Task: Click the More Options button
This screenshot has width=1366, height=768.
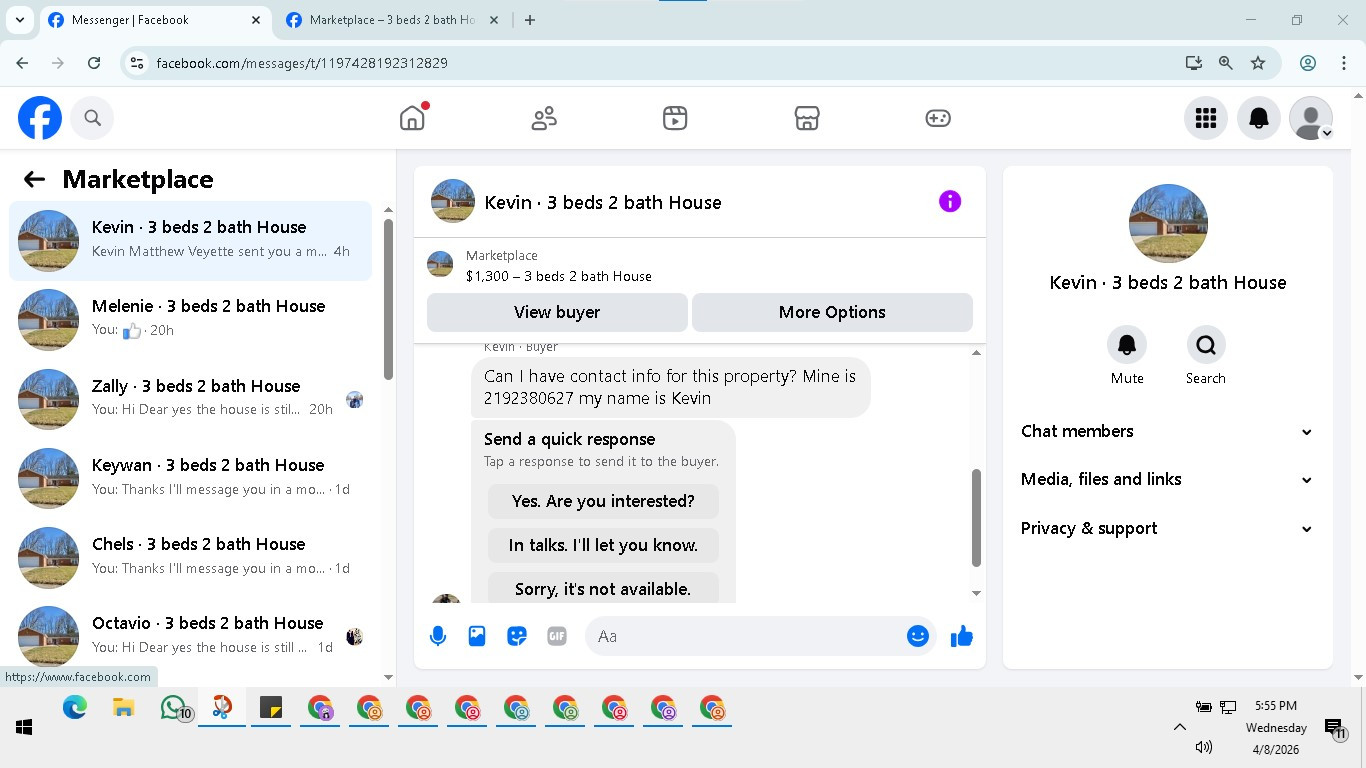Action: pos(832,312)
